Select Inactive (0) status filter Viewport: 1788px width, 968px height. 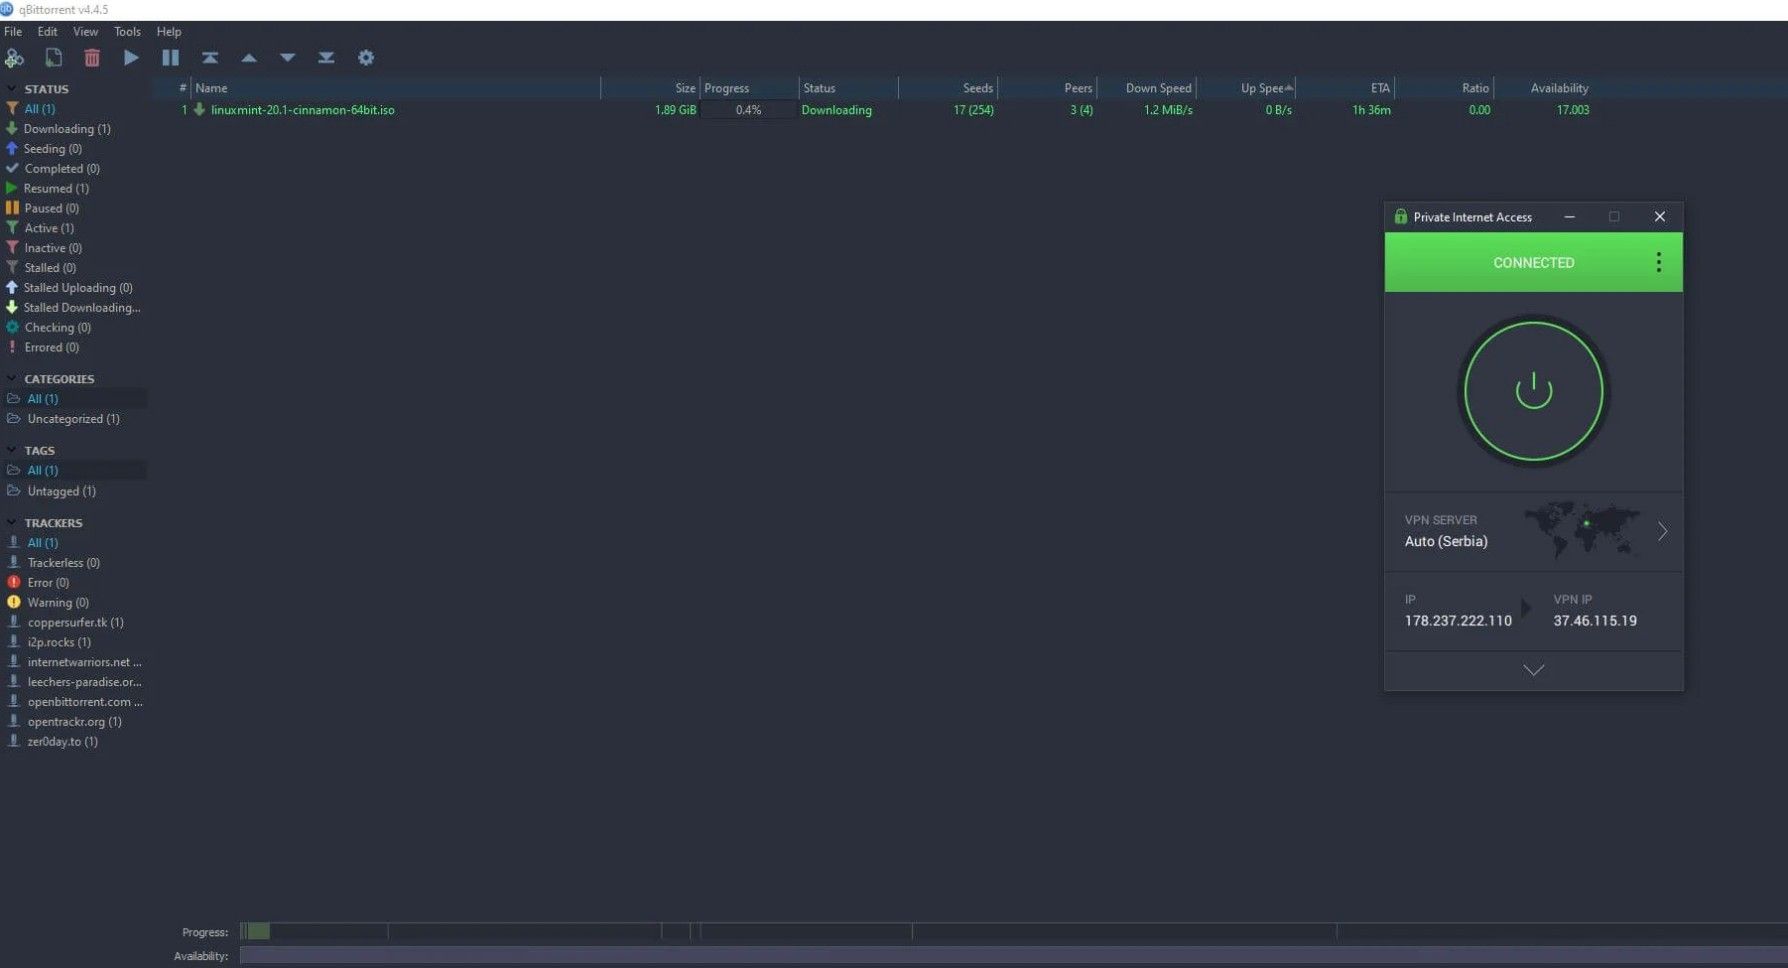point(52,248)
